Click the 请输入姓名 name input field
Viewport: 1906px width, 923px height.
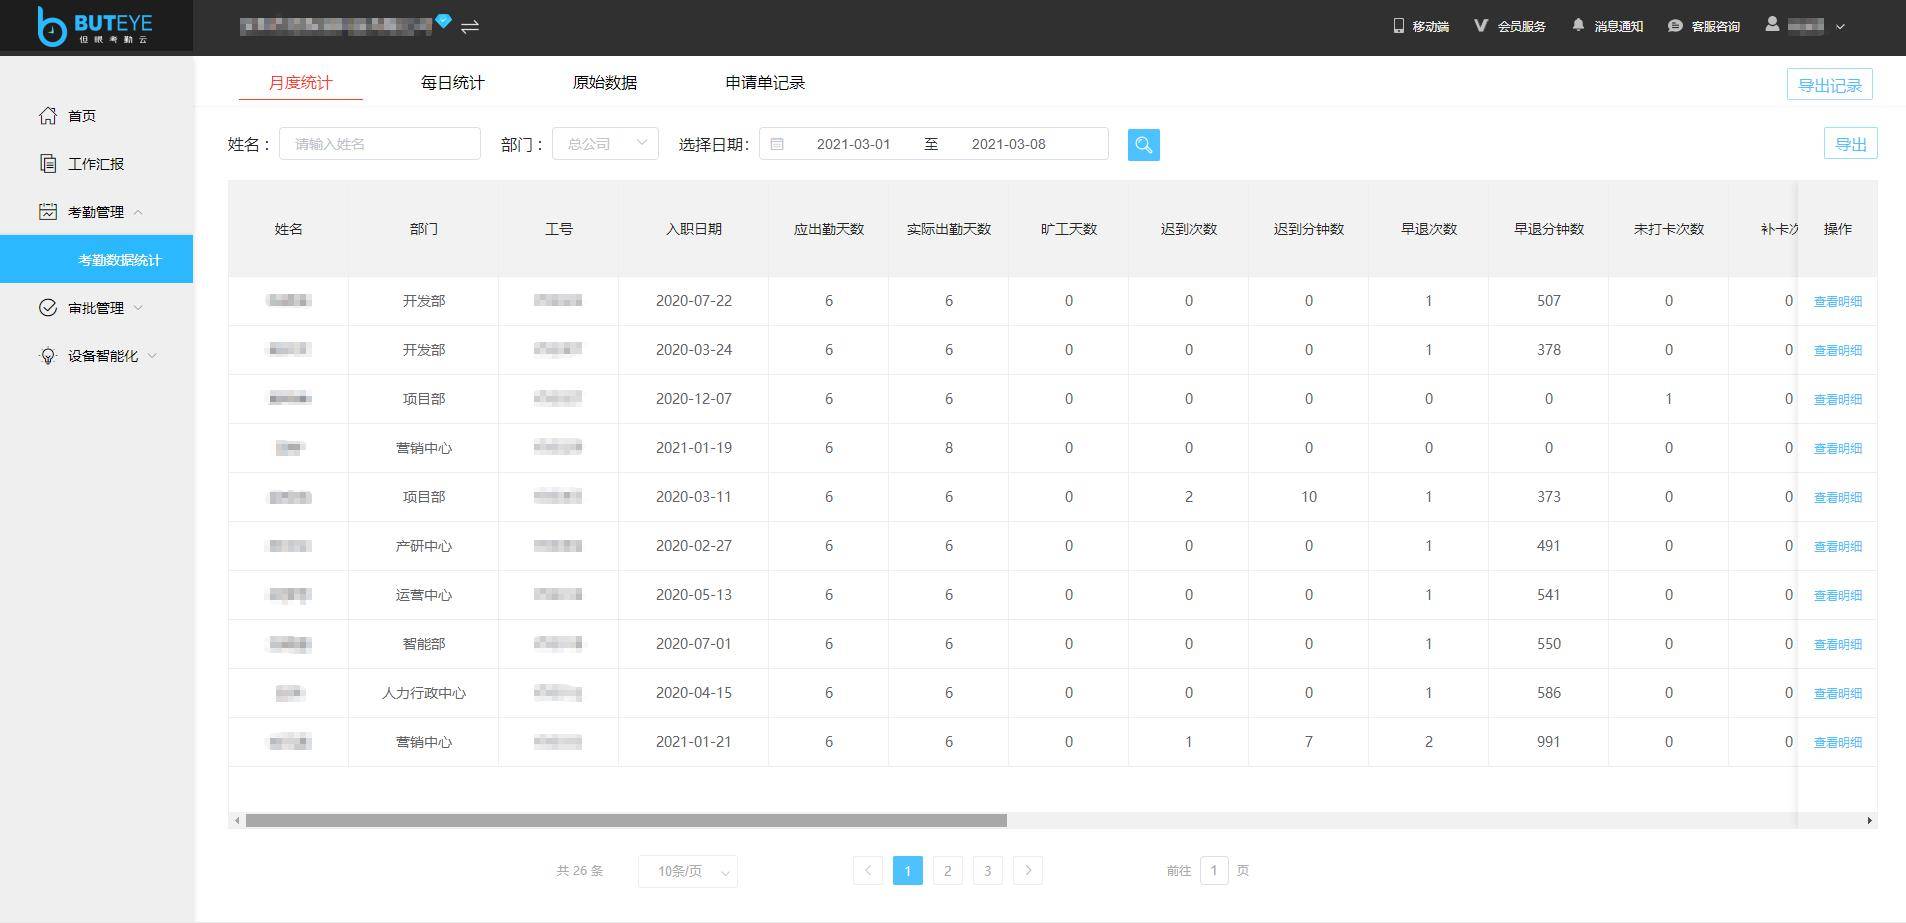click(380, 143)
